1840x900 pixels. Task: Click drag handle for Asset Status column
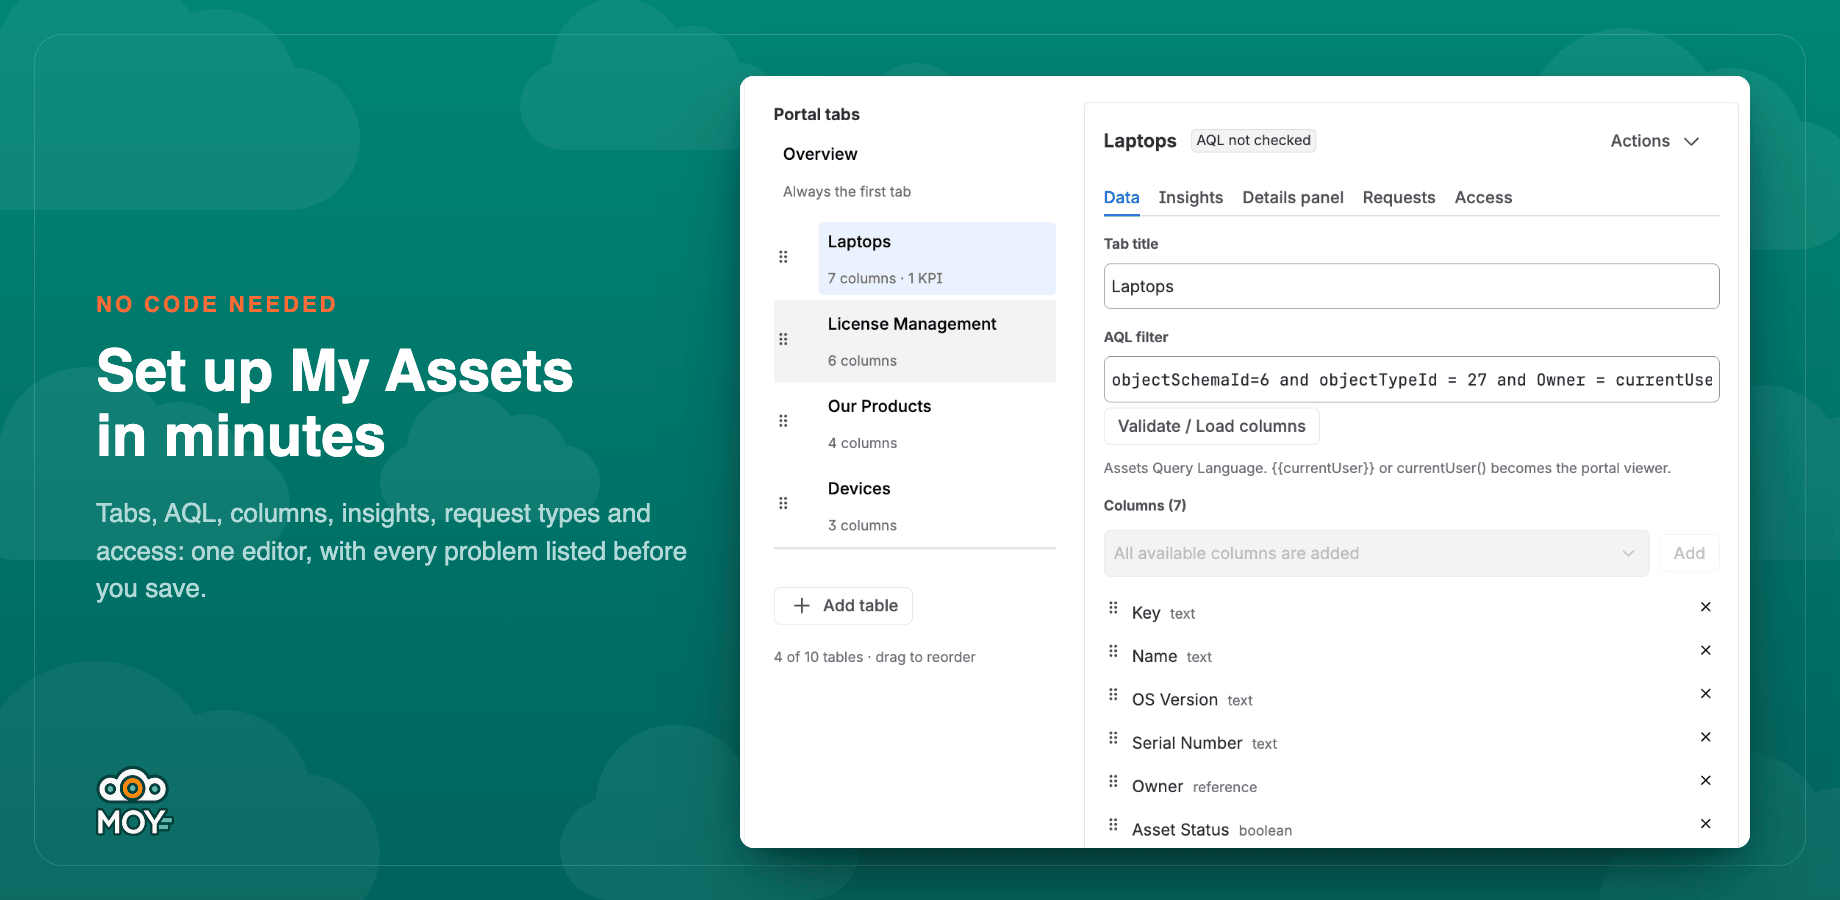click(x=1113, y=825)
